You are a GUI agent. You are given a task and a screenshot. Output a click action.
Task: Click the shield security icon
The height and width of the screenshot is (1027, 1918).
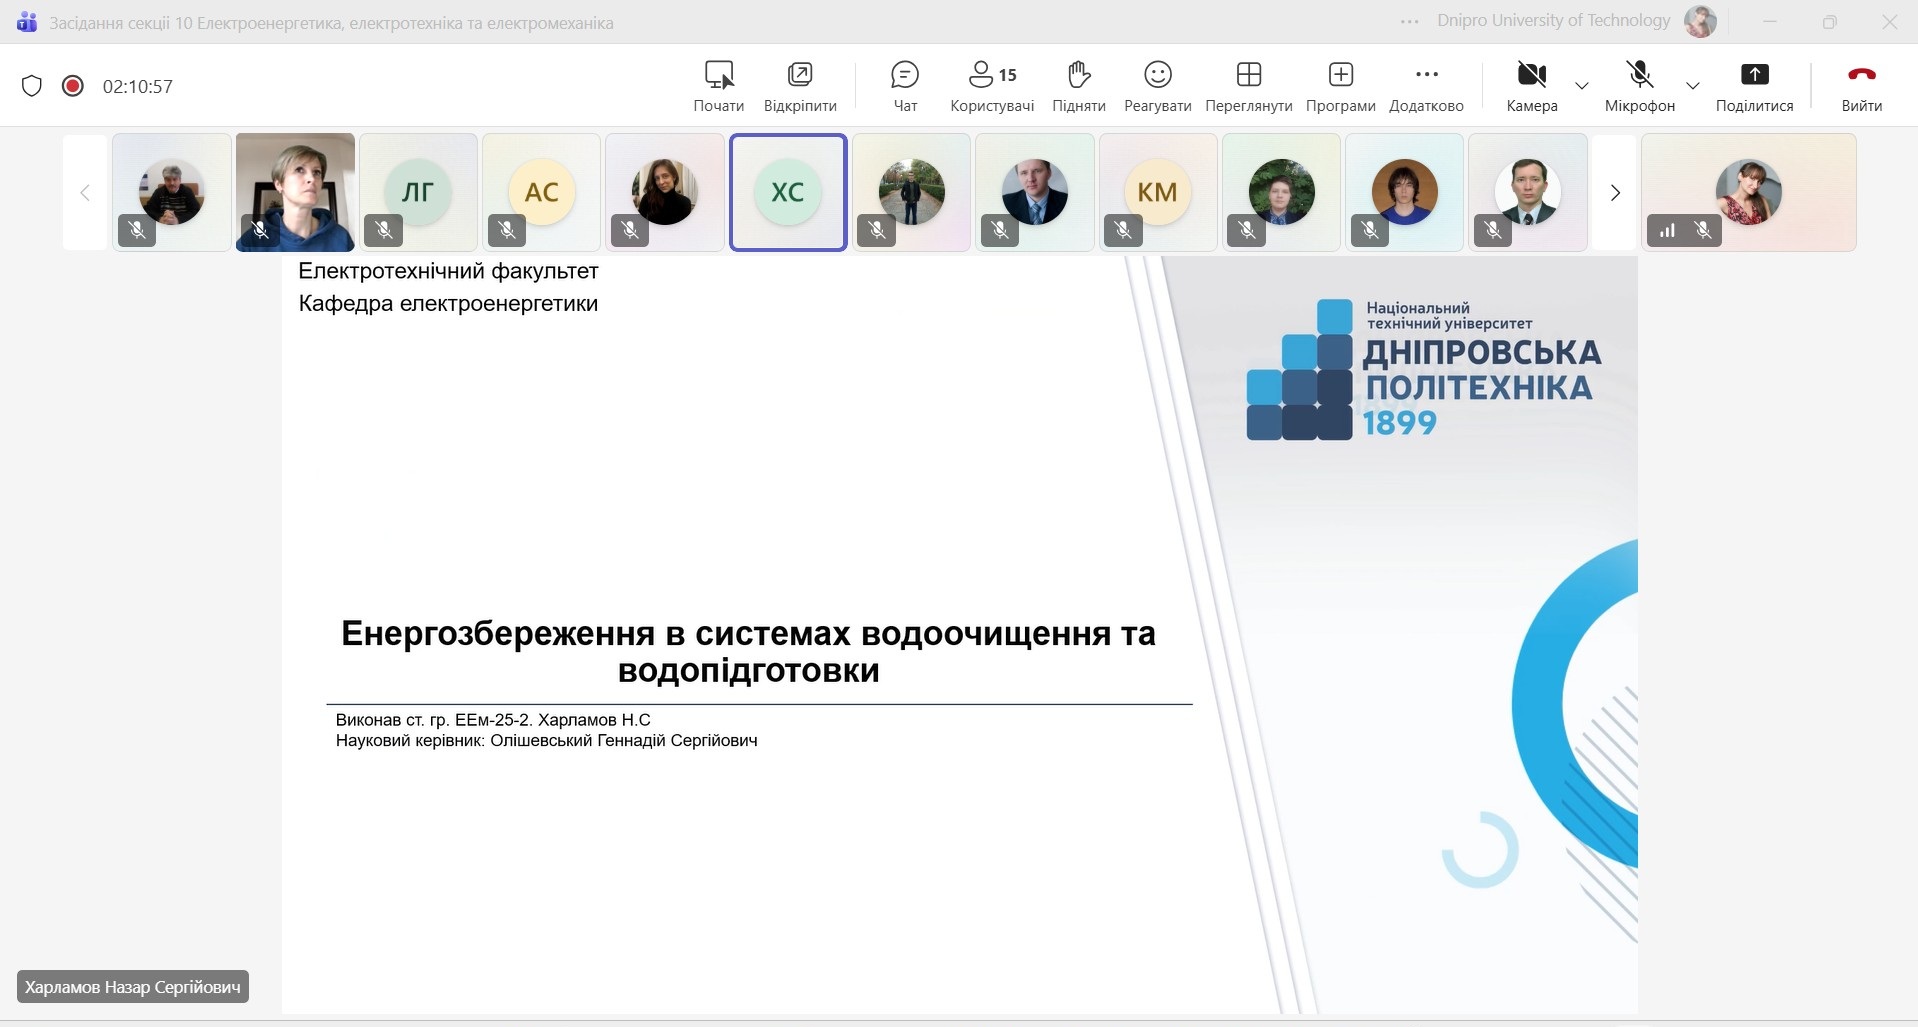click(x=32, y=86)
